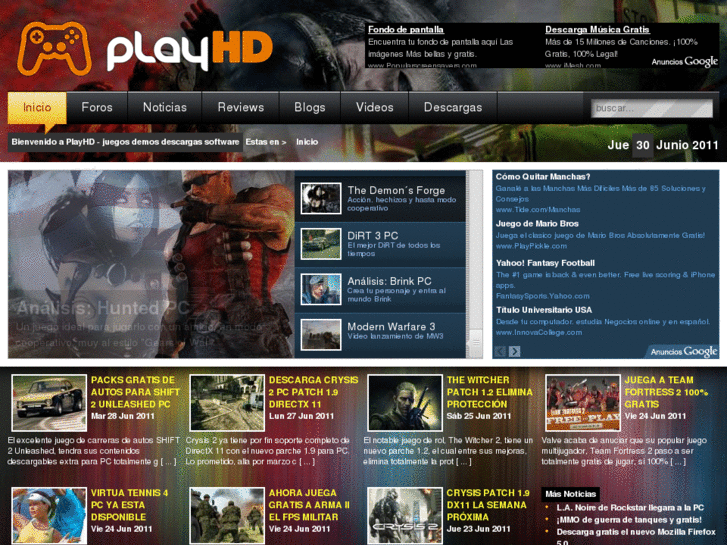Open the Virtua Tennis 4 thumbnail
Viewport: 727px width, 545px height.
[49, 515]
